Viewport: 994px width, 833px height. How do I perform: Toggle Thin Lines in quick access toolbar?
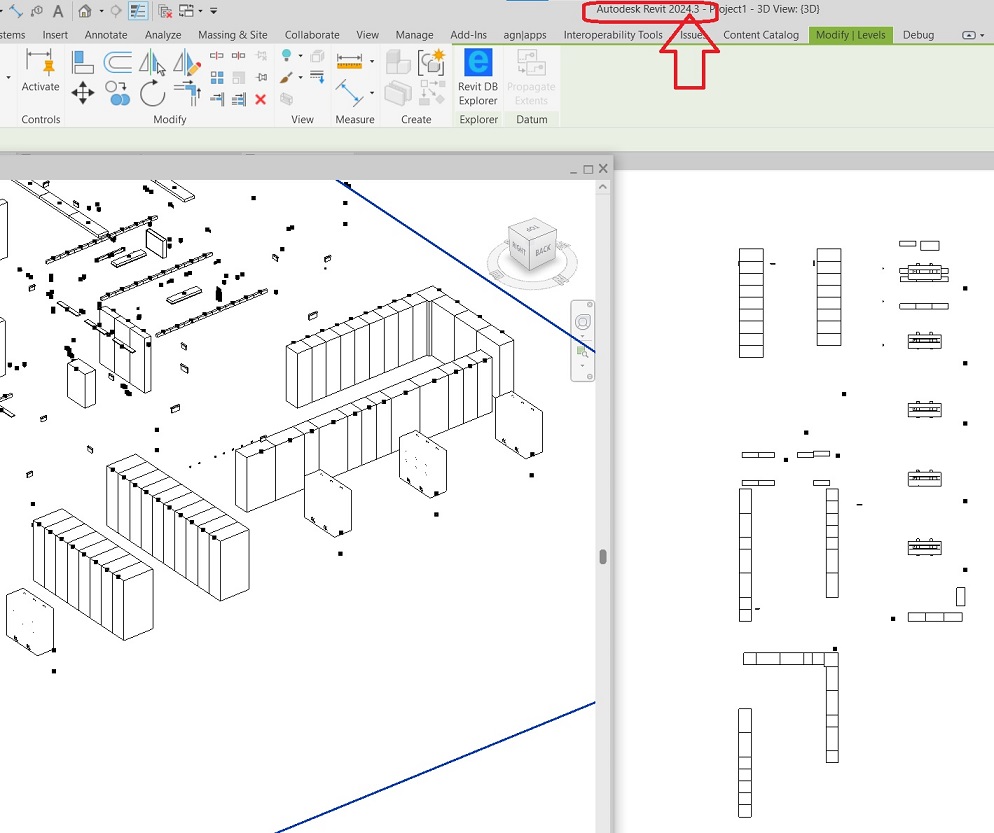(138, 11)
